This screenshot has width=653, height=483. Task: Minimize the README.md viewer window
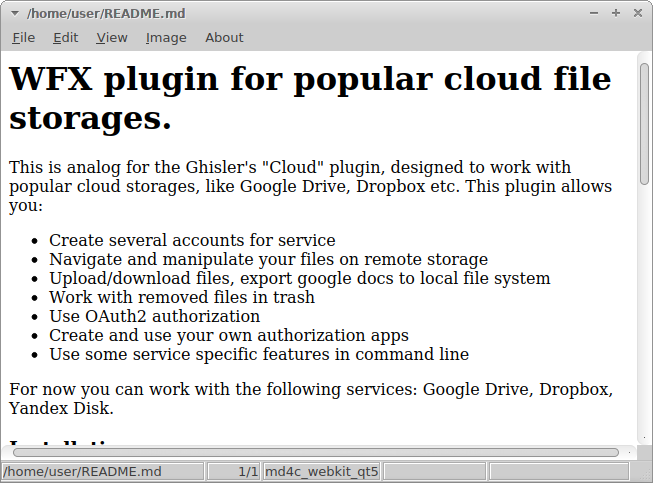pos(594,13)
